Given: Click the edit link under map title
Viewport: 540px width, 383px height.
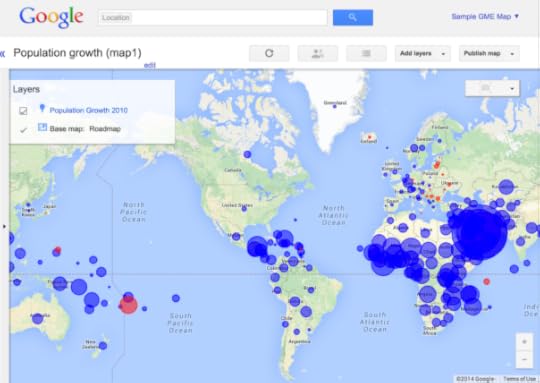Looking at the screenshot, I should coord(149,65).
